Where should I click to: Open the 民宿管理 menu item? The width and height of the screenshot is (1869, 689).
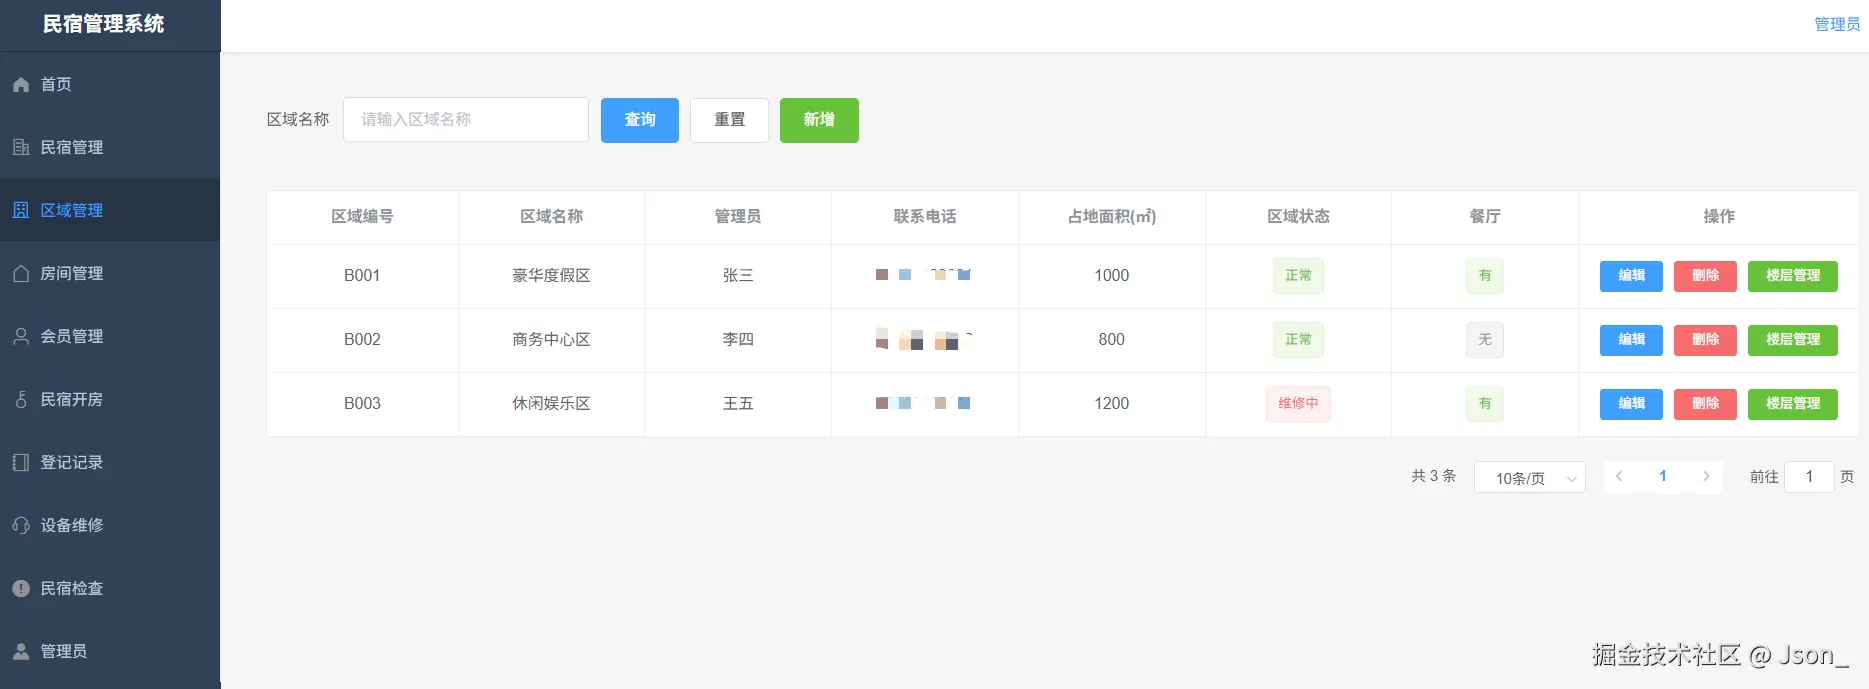point(110,148)
